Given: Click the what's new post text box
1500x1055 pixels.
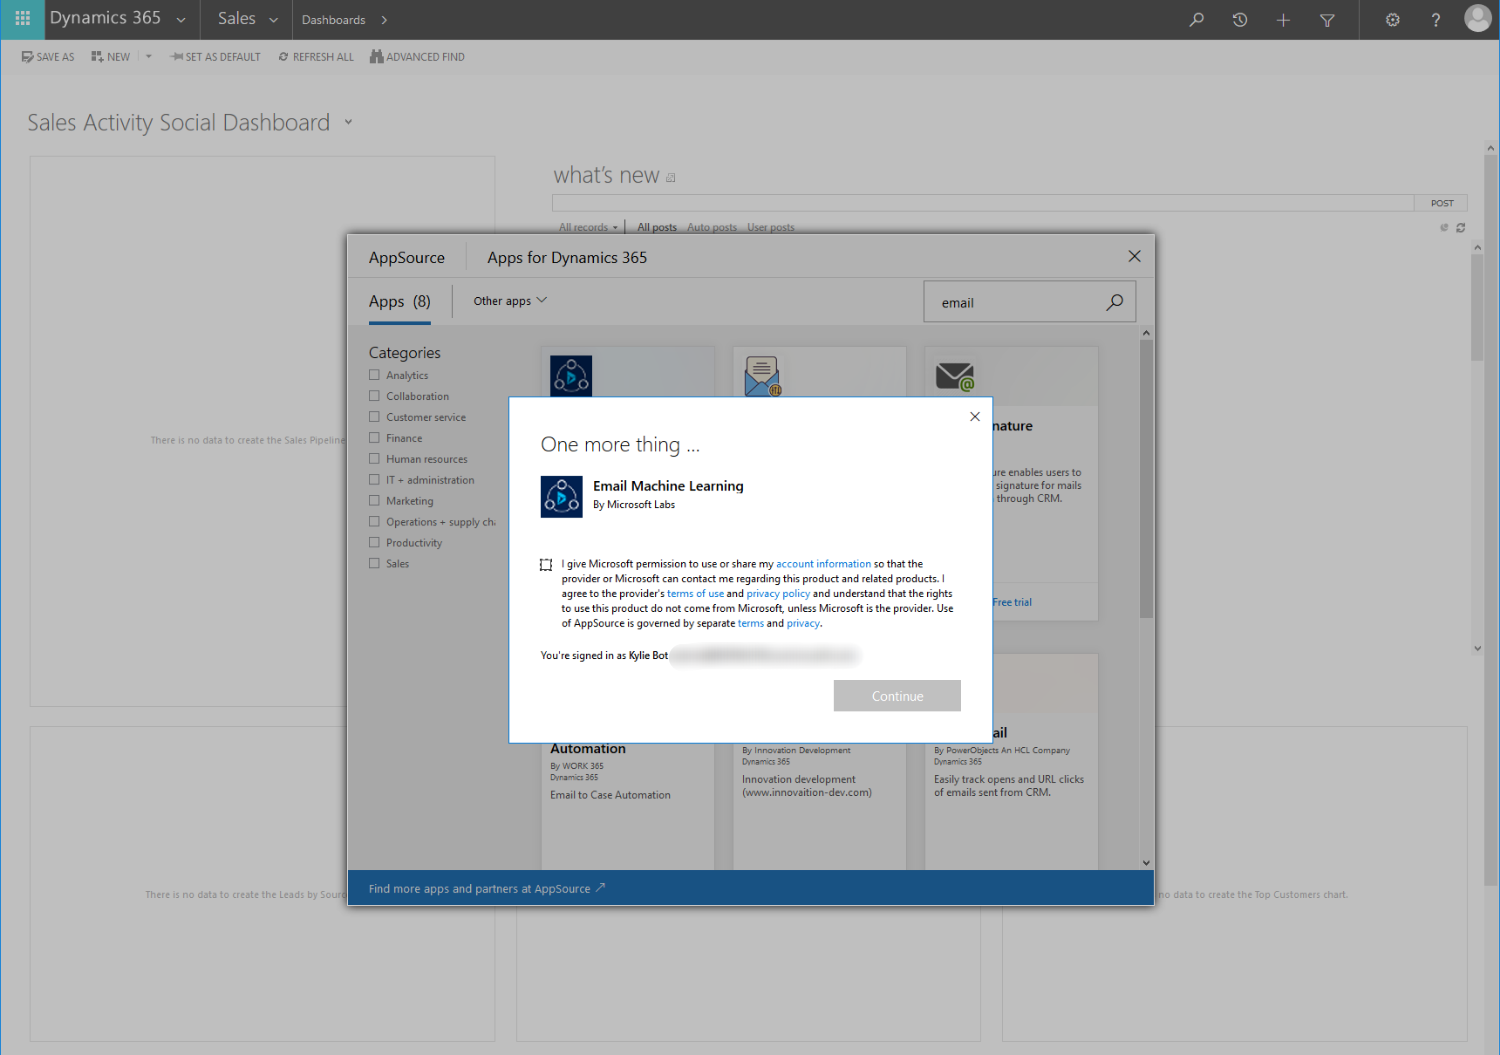Looking at the screenshot, I should click(983, 203).
